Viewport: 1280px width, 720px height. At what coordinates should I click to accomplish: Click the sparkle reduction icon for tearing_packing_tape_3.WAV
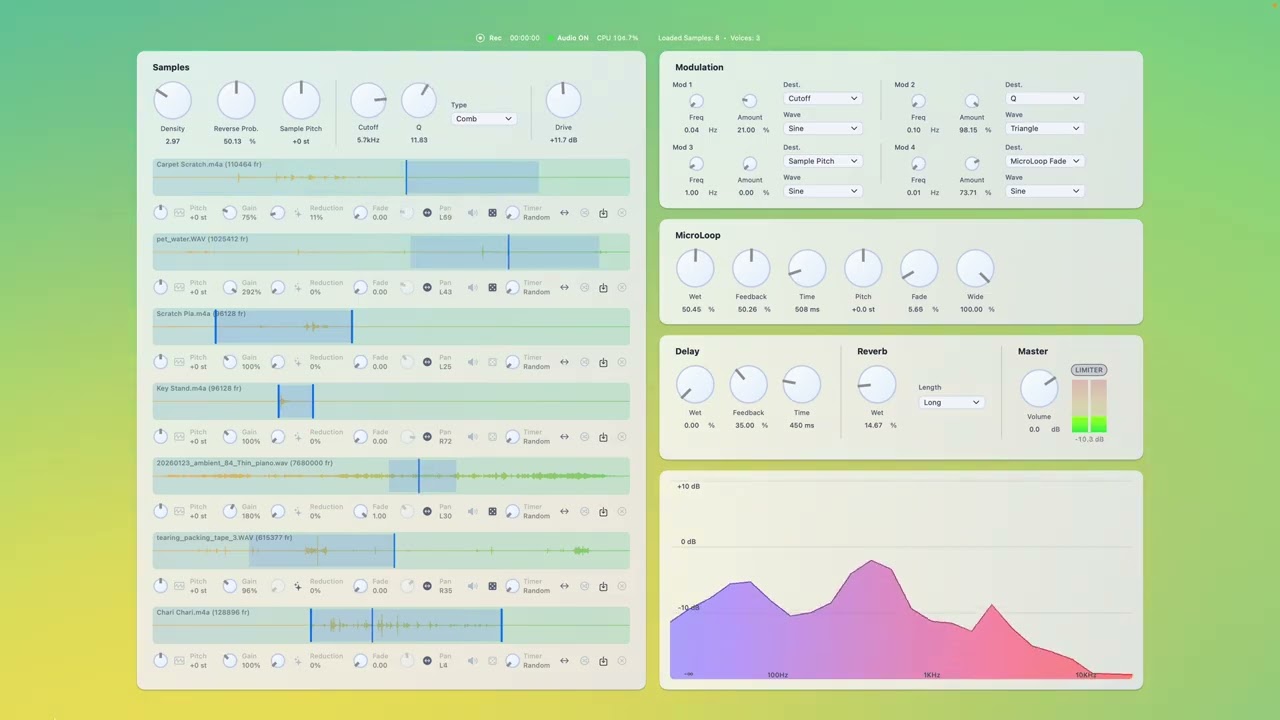tap(297, 586)
